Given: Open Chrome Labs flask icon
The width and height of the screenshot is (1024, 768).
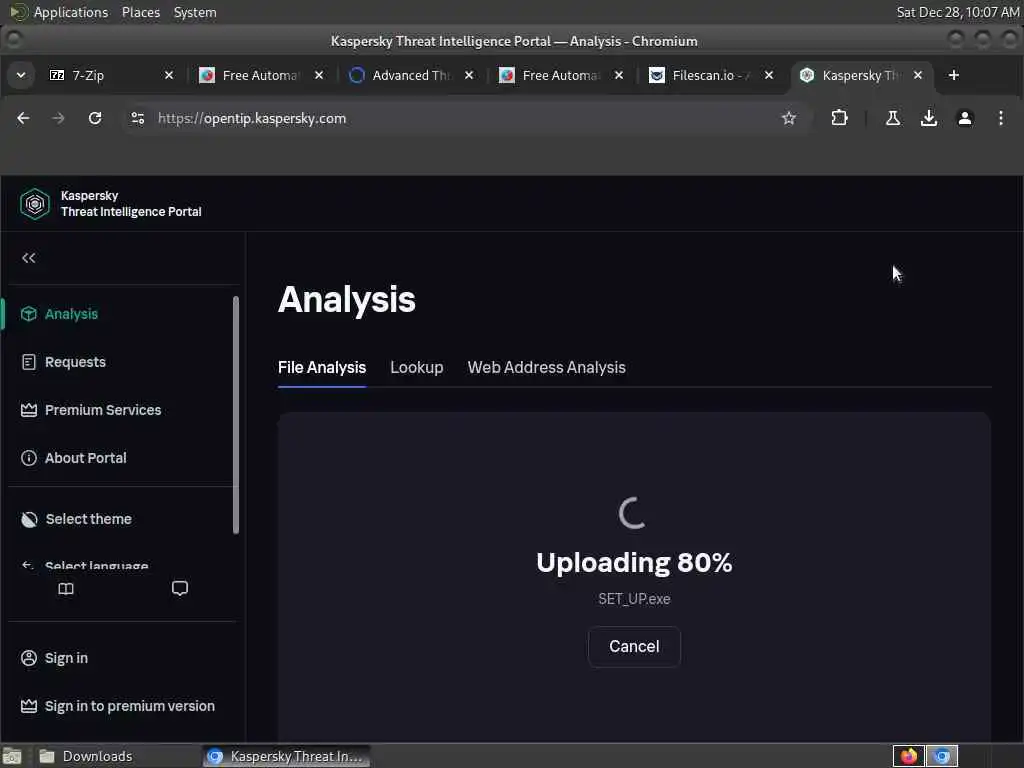Looking at the screenshot, I should click(x=893, y=118).
